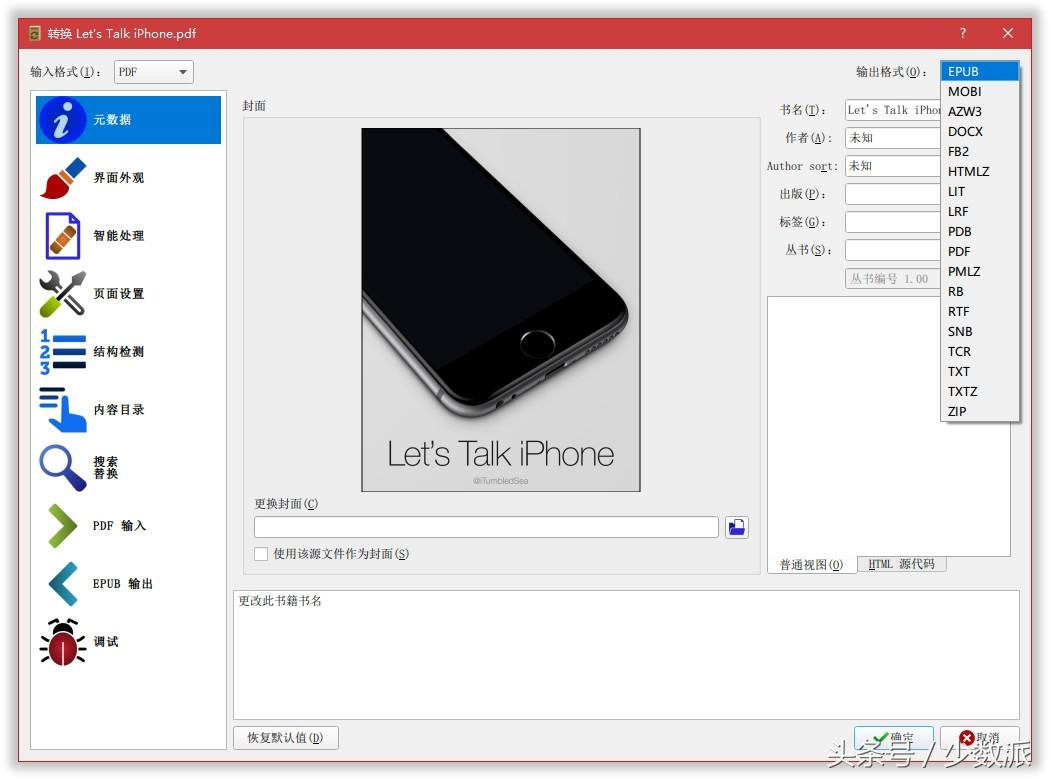Enable 使用该源文件作为封面 checkbox
This screenshot has width=1050, height=780.
pos(261,554)
